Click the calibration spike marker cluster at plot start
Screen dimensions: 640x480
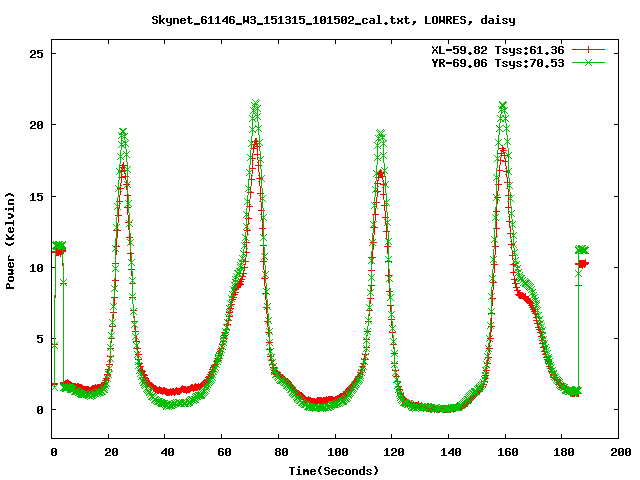pos(59,247)
